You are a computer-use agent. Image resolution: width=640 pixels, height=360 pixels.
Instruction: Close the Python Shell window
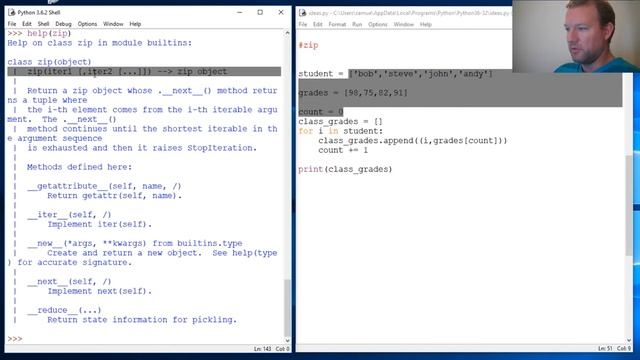[x=281, y=12]
